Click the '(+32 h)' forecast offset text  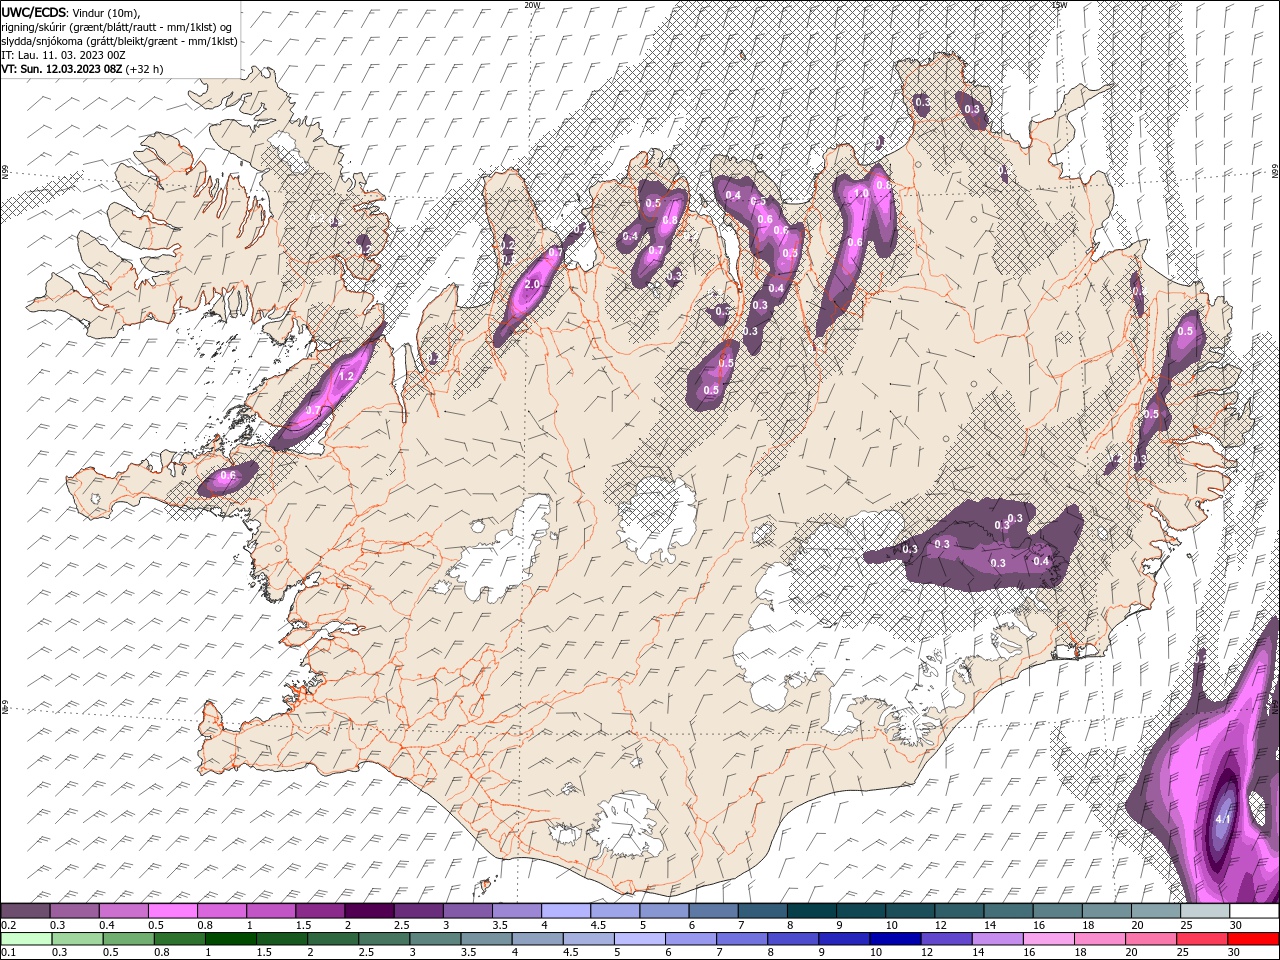pyautogui.click(x=145, y=69)
